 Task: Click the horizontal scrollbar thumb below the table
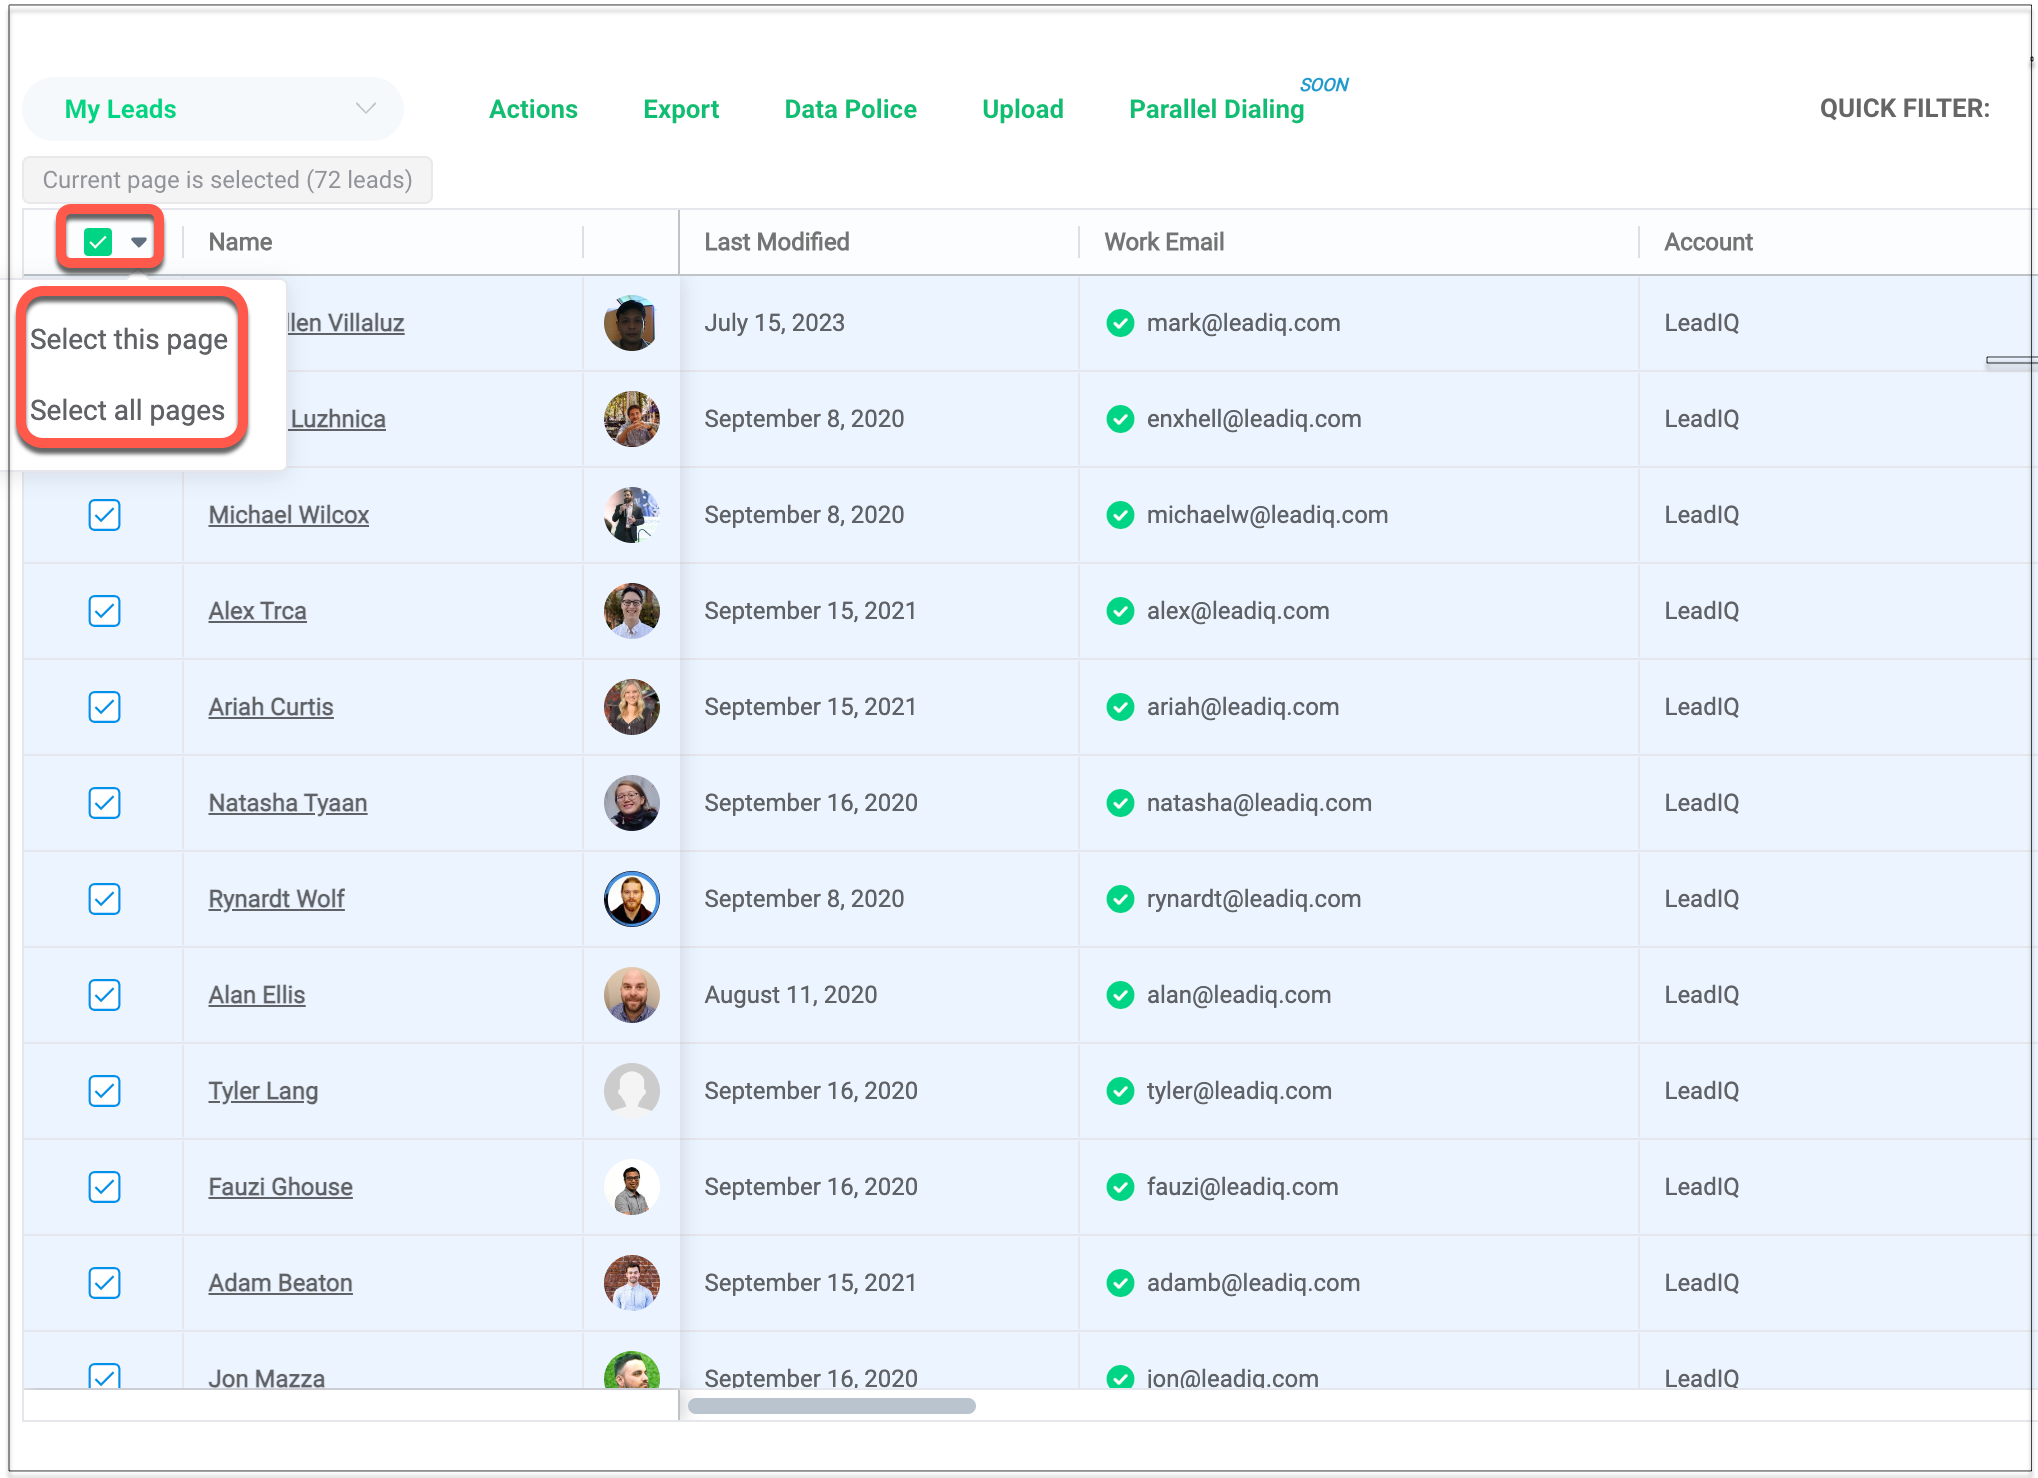pyautogui.click(x=831, y=1406)
